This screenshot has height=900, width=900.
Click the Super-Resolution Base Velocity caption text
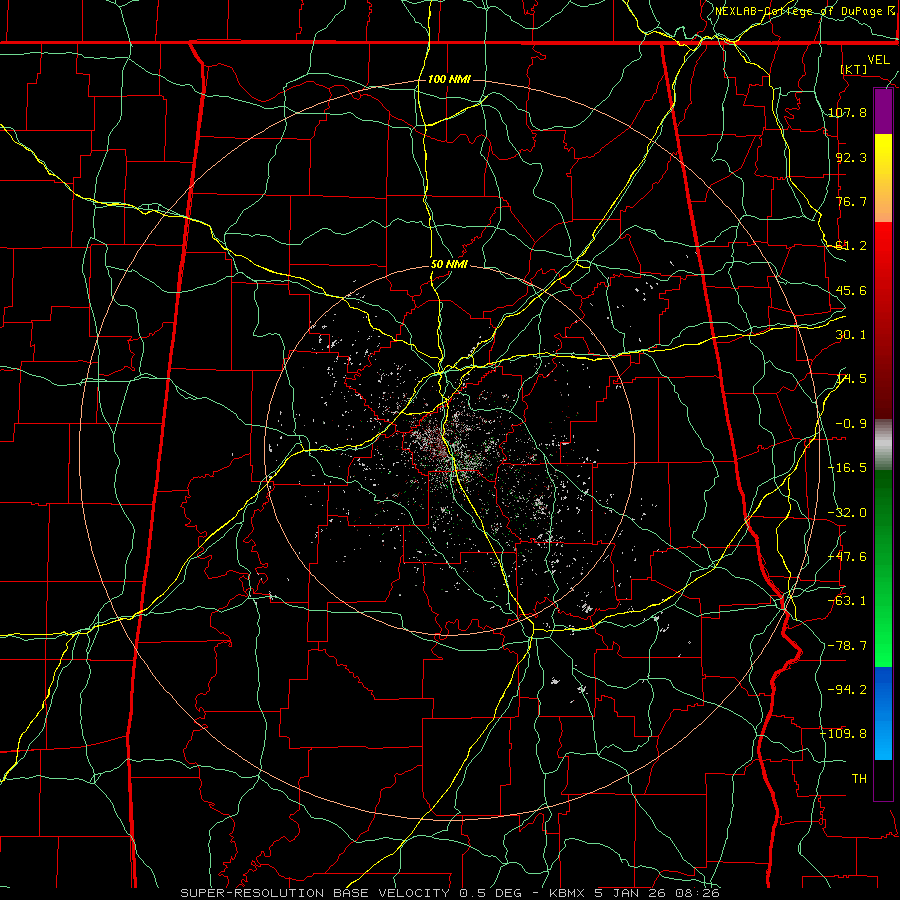point(449,893)
